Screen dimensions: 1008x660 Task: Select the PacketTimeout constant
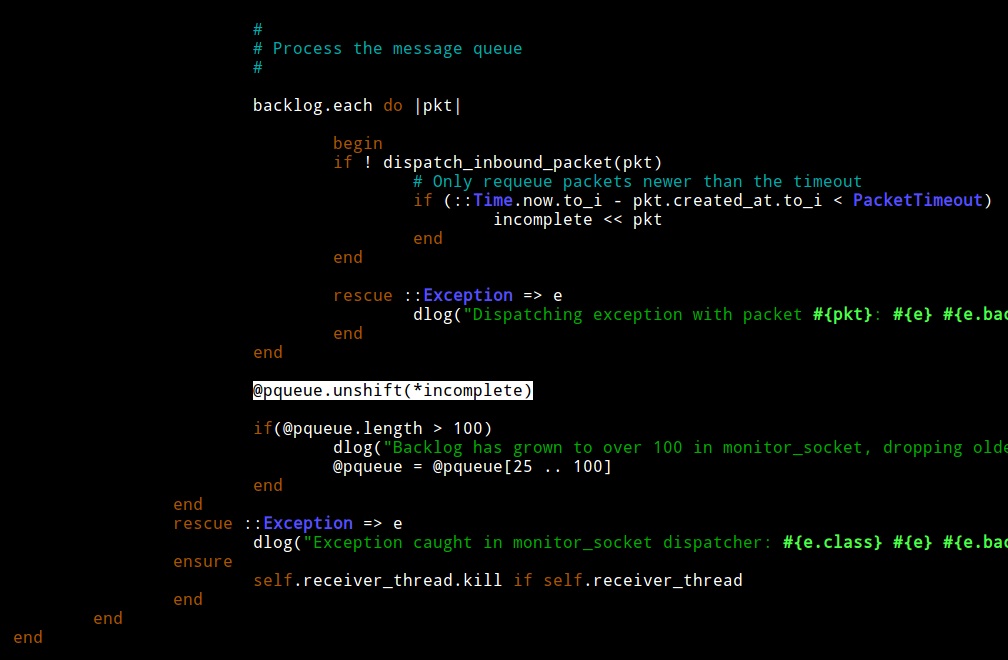click(917, 200)
